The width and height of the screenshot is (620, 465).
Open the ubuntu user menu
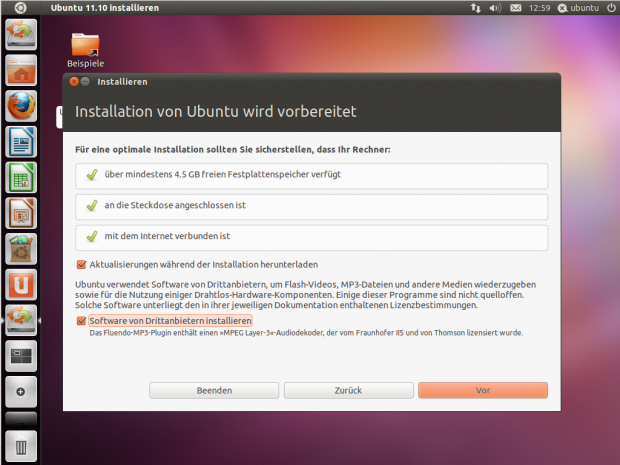(578, 8)
